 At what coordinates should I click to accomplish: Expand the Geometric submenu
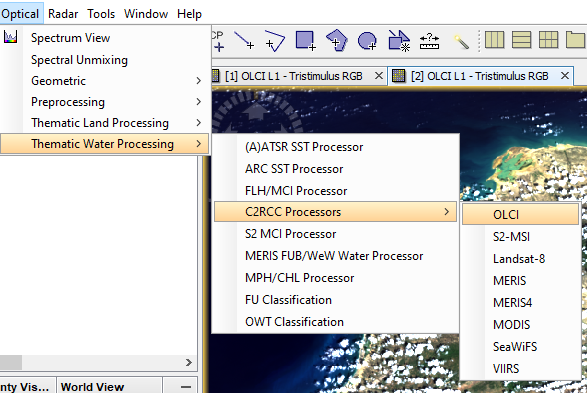coord(106,80)
